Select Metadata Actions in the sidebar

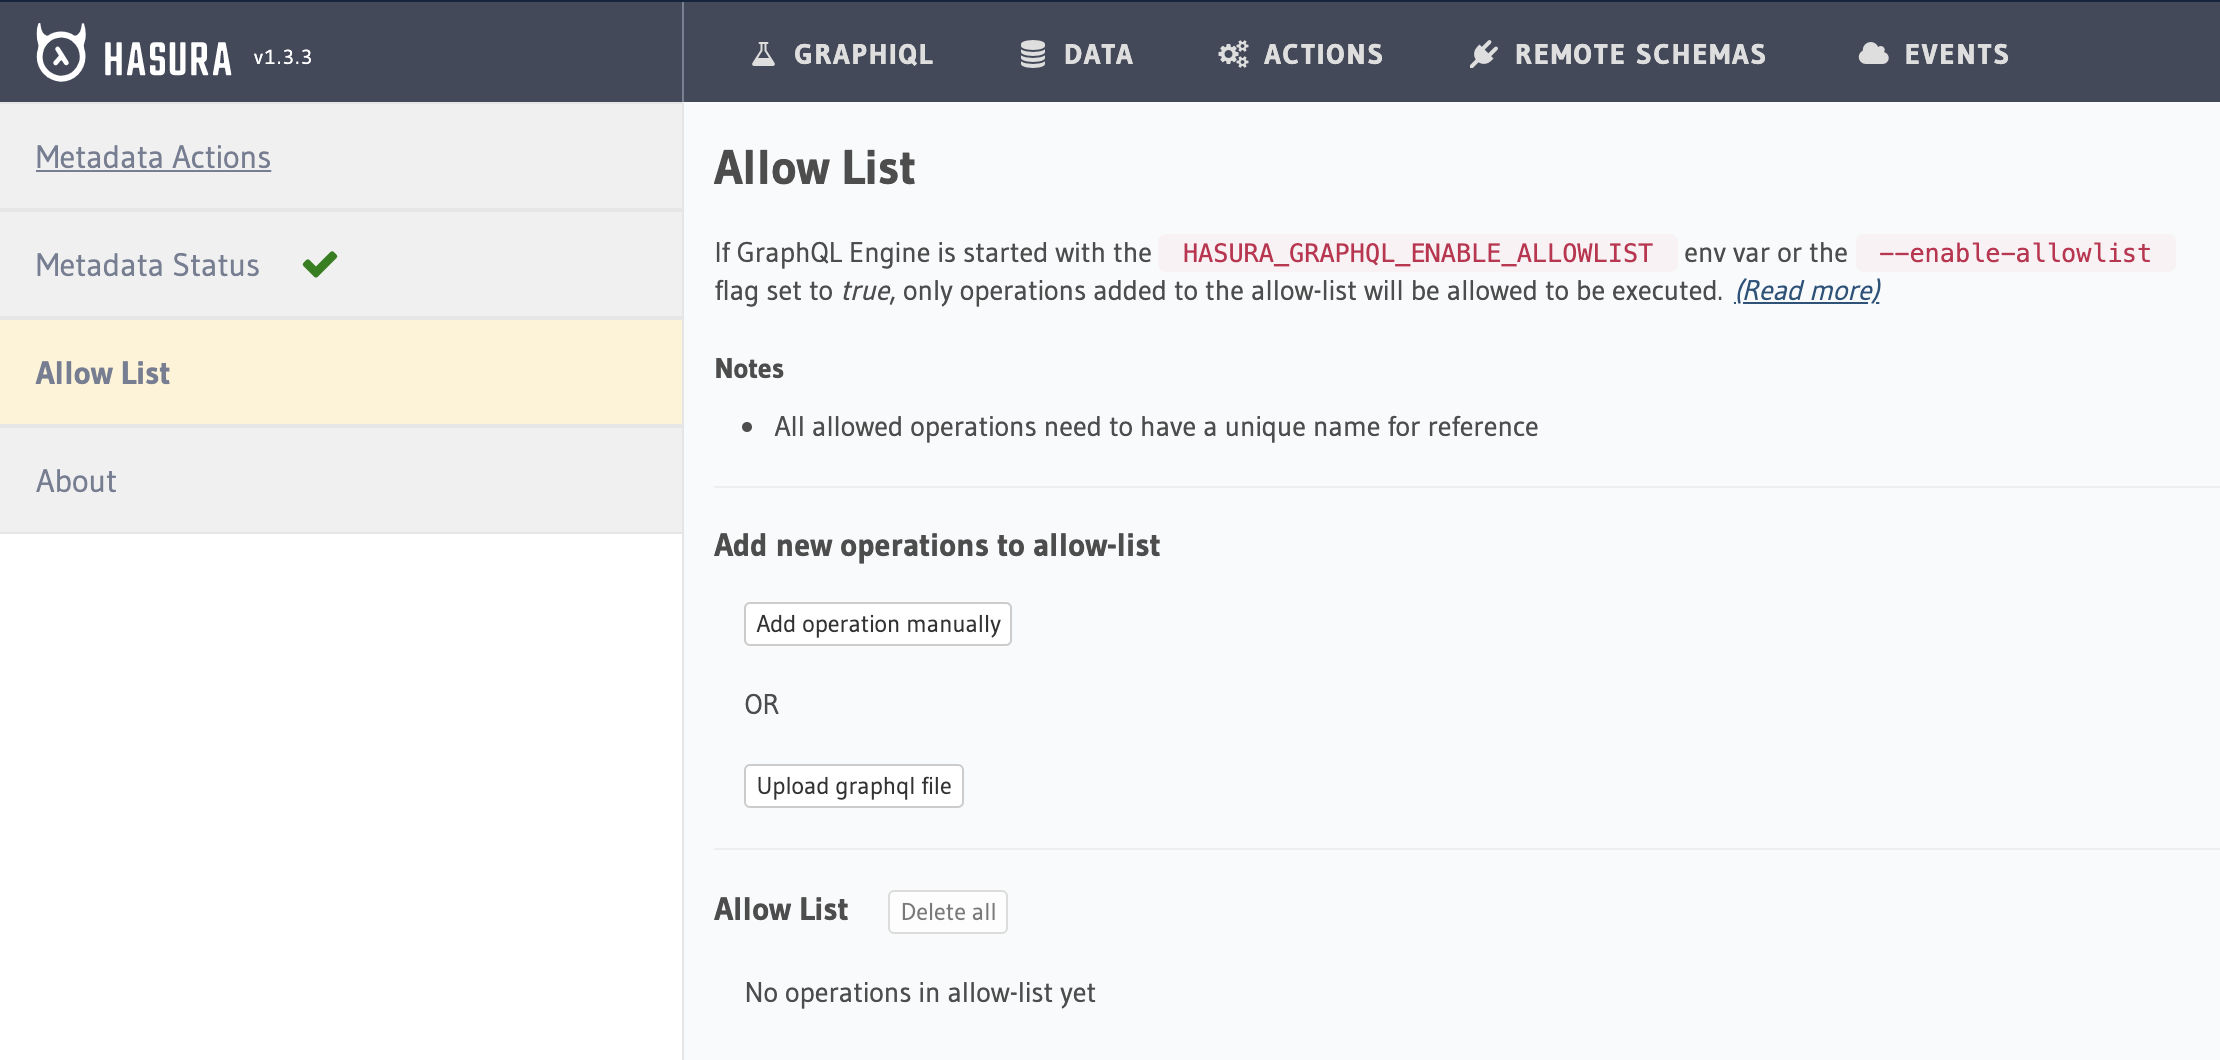(x=153, y=156)
